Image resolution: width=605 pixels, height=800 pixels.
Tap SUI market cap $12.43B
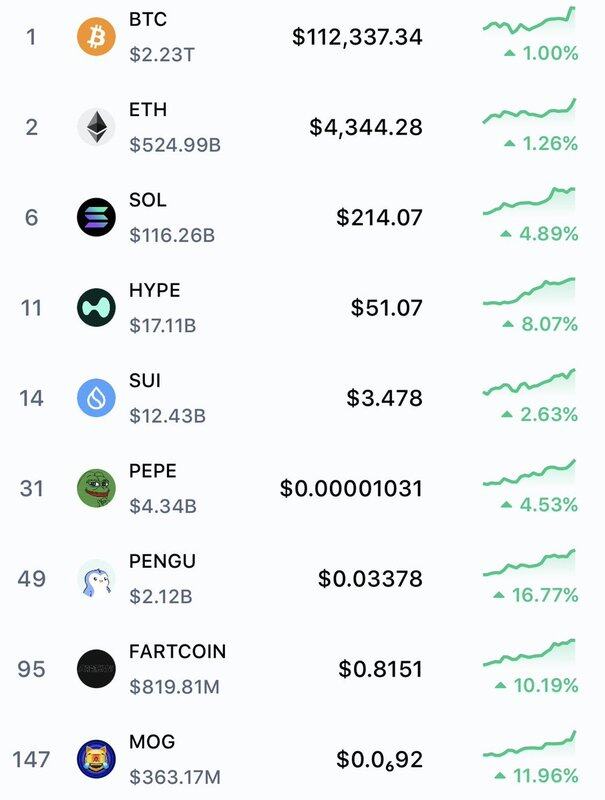(x=167, y=416)
